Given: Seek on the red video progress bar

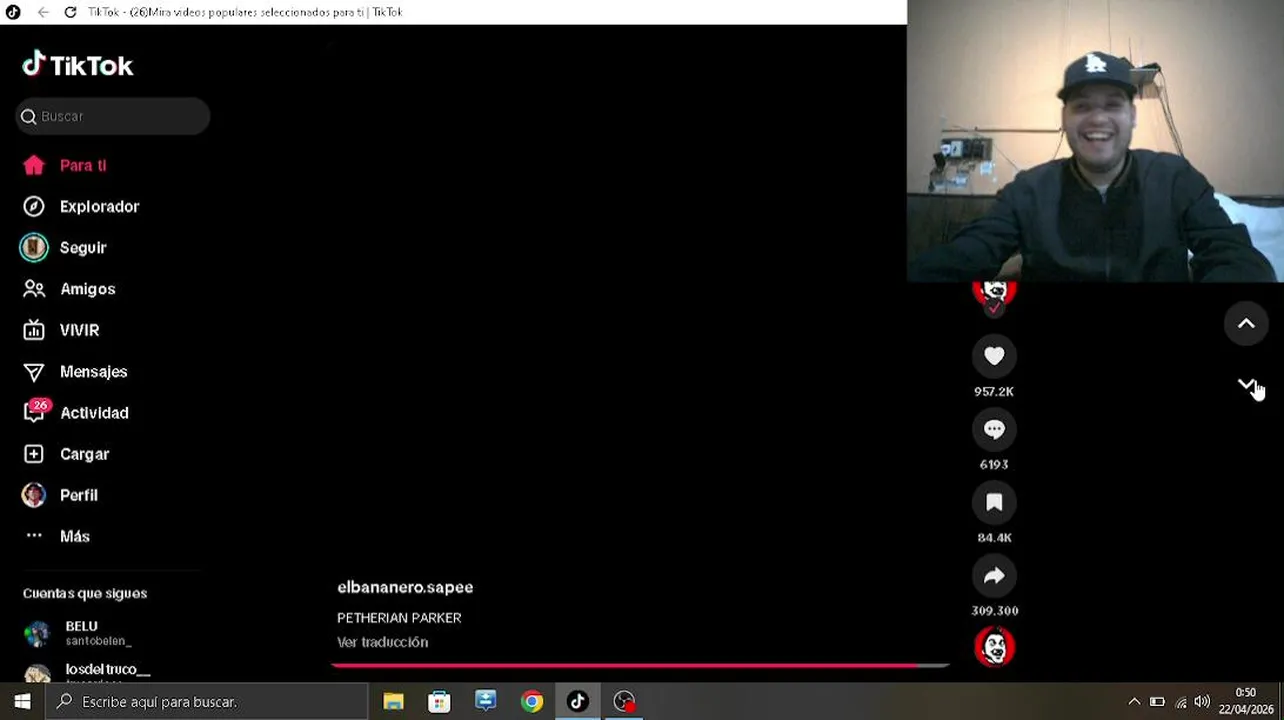Looking at the screenshot, I should (640, 664).
